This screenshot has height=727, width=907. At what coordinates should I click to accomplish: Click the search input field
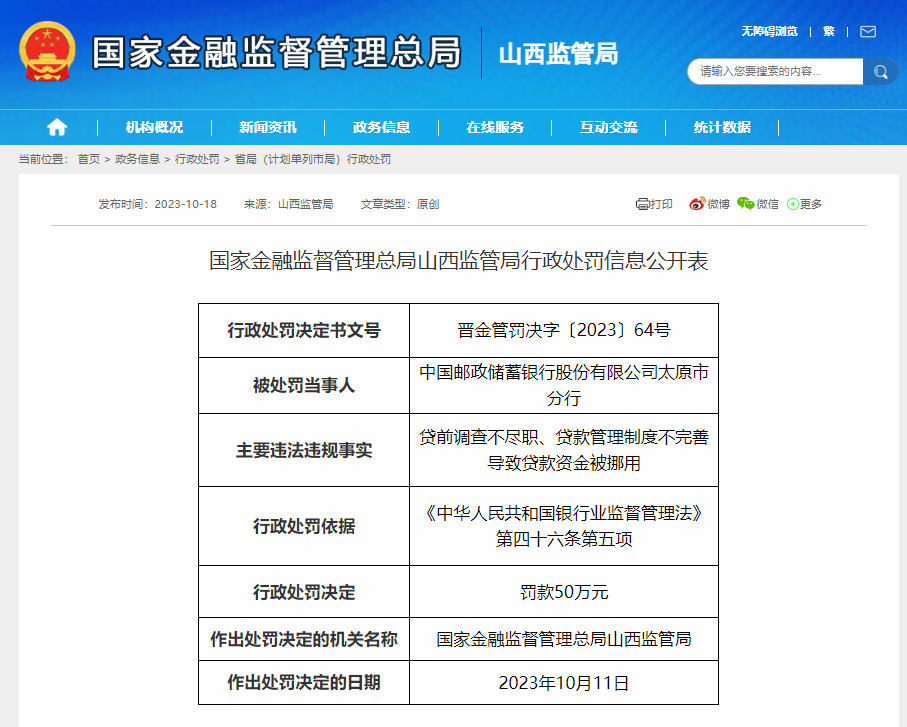point(775,72)
